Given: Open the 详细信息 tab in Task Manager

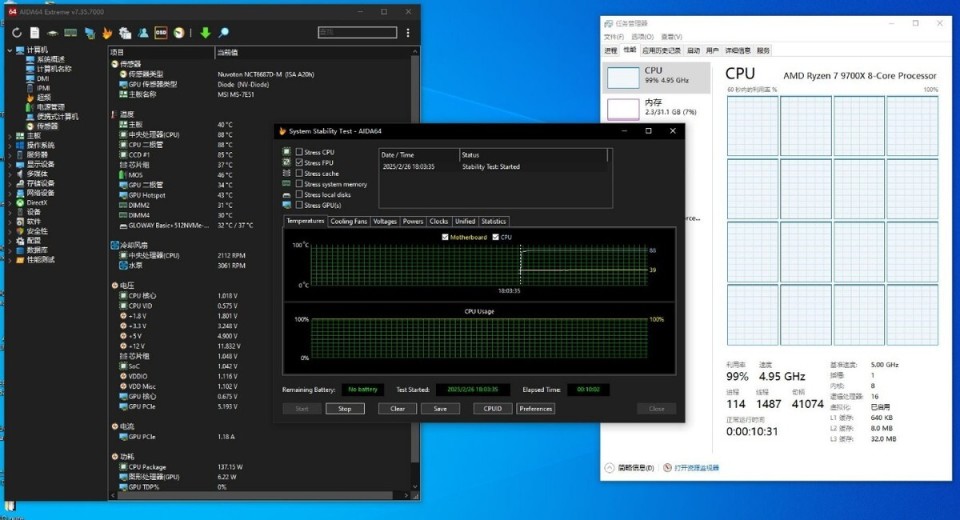Looking at the screenshot, I should (738, 51).
